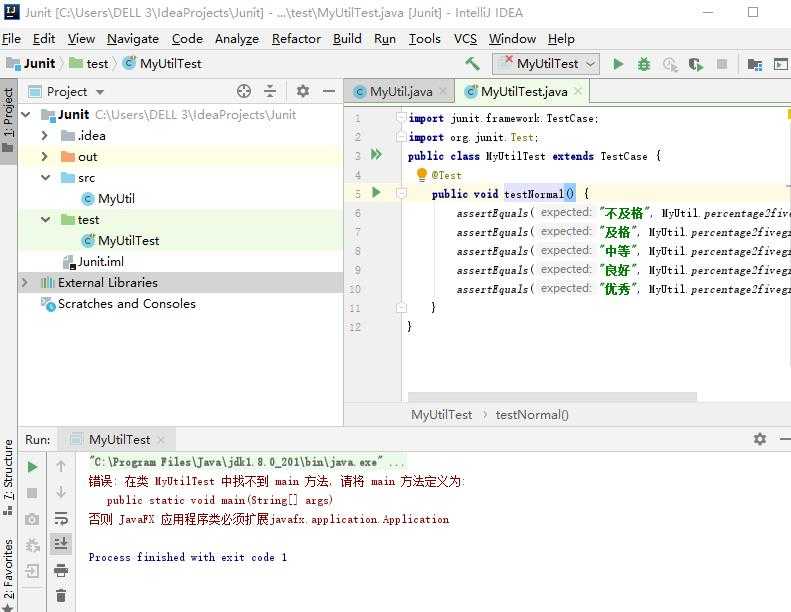Run MyUtilTest with the green toolbar arrow

click(617, 64)
